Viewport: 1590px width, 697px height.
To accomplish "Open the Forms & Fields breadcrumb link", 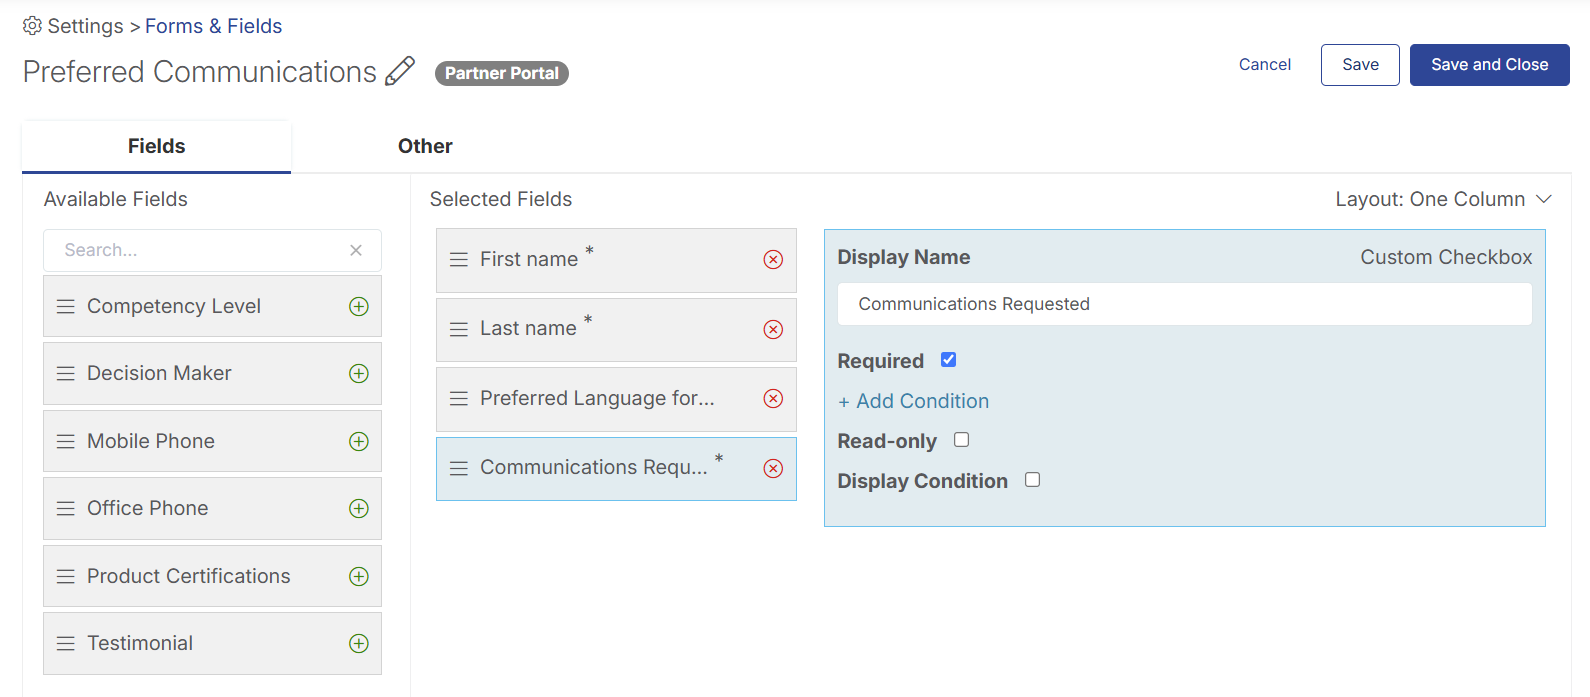I will [214, 27].
